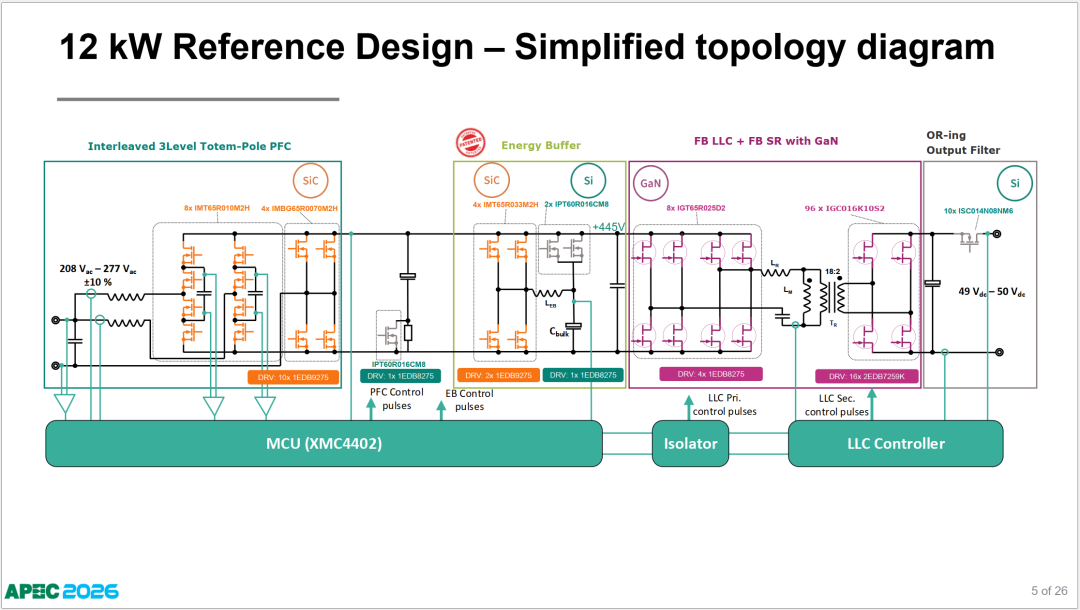The image size is (1080, 610).
Task: Click the purple "DRV: 4x 1EDB8275" tag
Action: tap(711, 374)
